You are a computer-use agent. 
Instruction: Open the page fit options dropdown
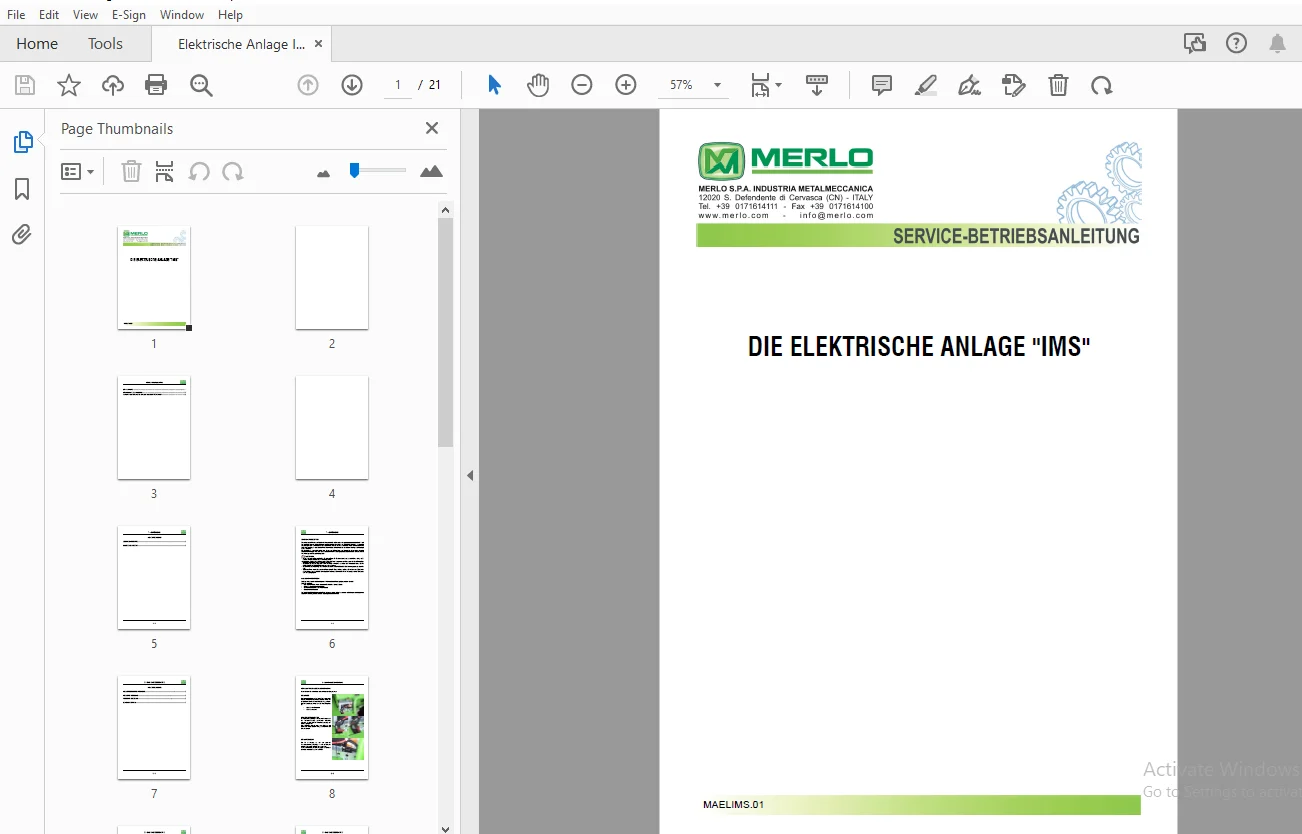(x=766, y=85)
